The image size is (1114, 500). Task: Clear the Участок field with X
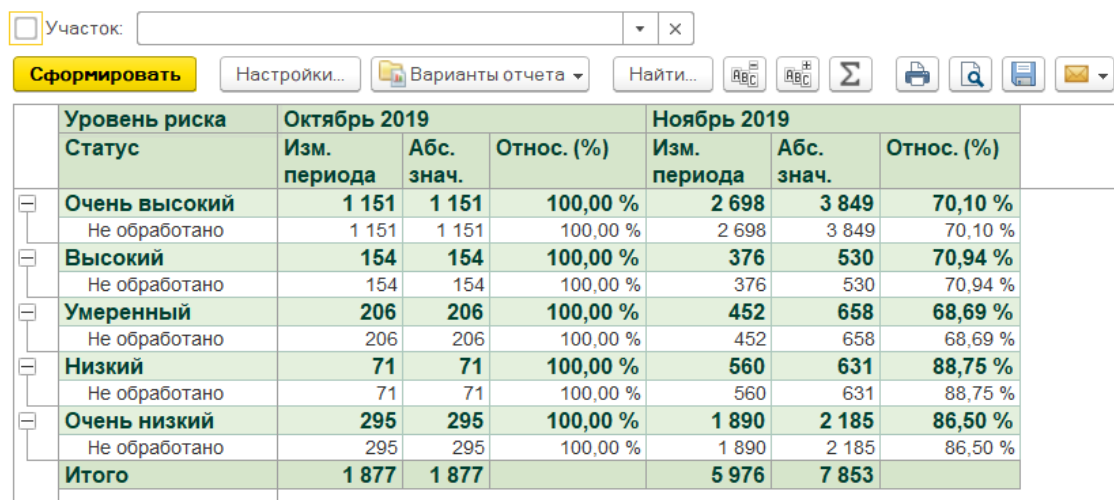click(675, 29)
